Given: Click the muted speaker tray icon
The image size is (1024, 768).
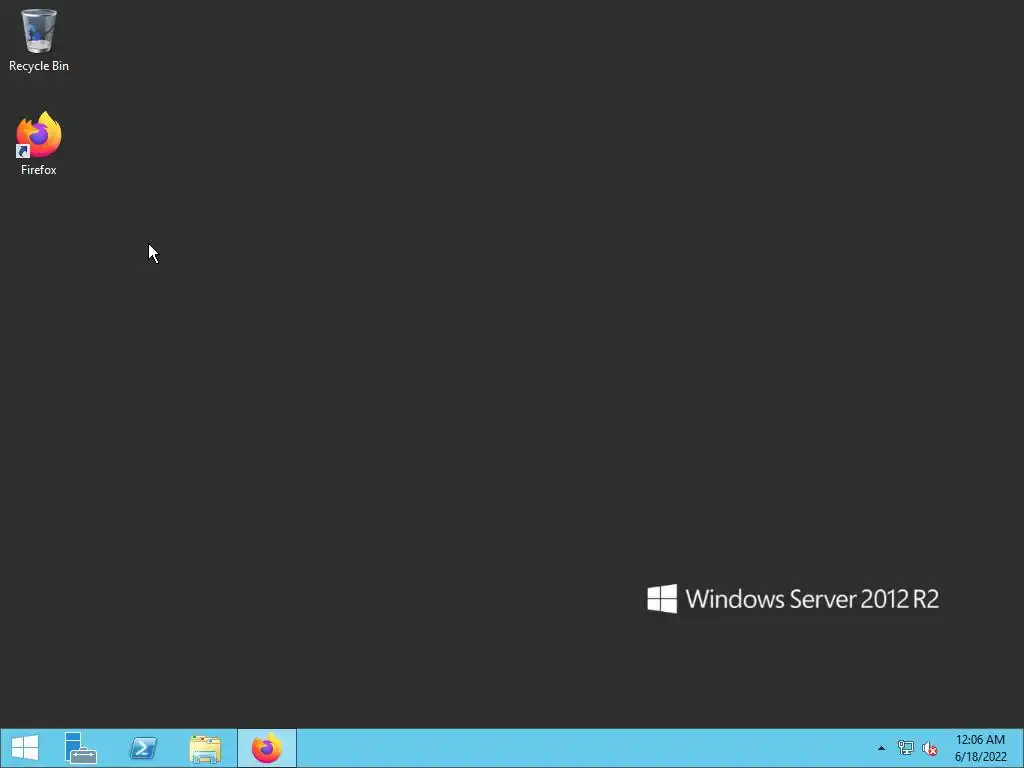Looking at the screenshot, I should [930, 748].
